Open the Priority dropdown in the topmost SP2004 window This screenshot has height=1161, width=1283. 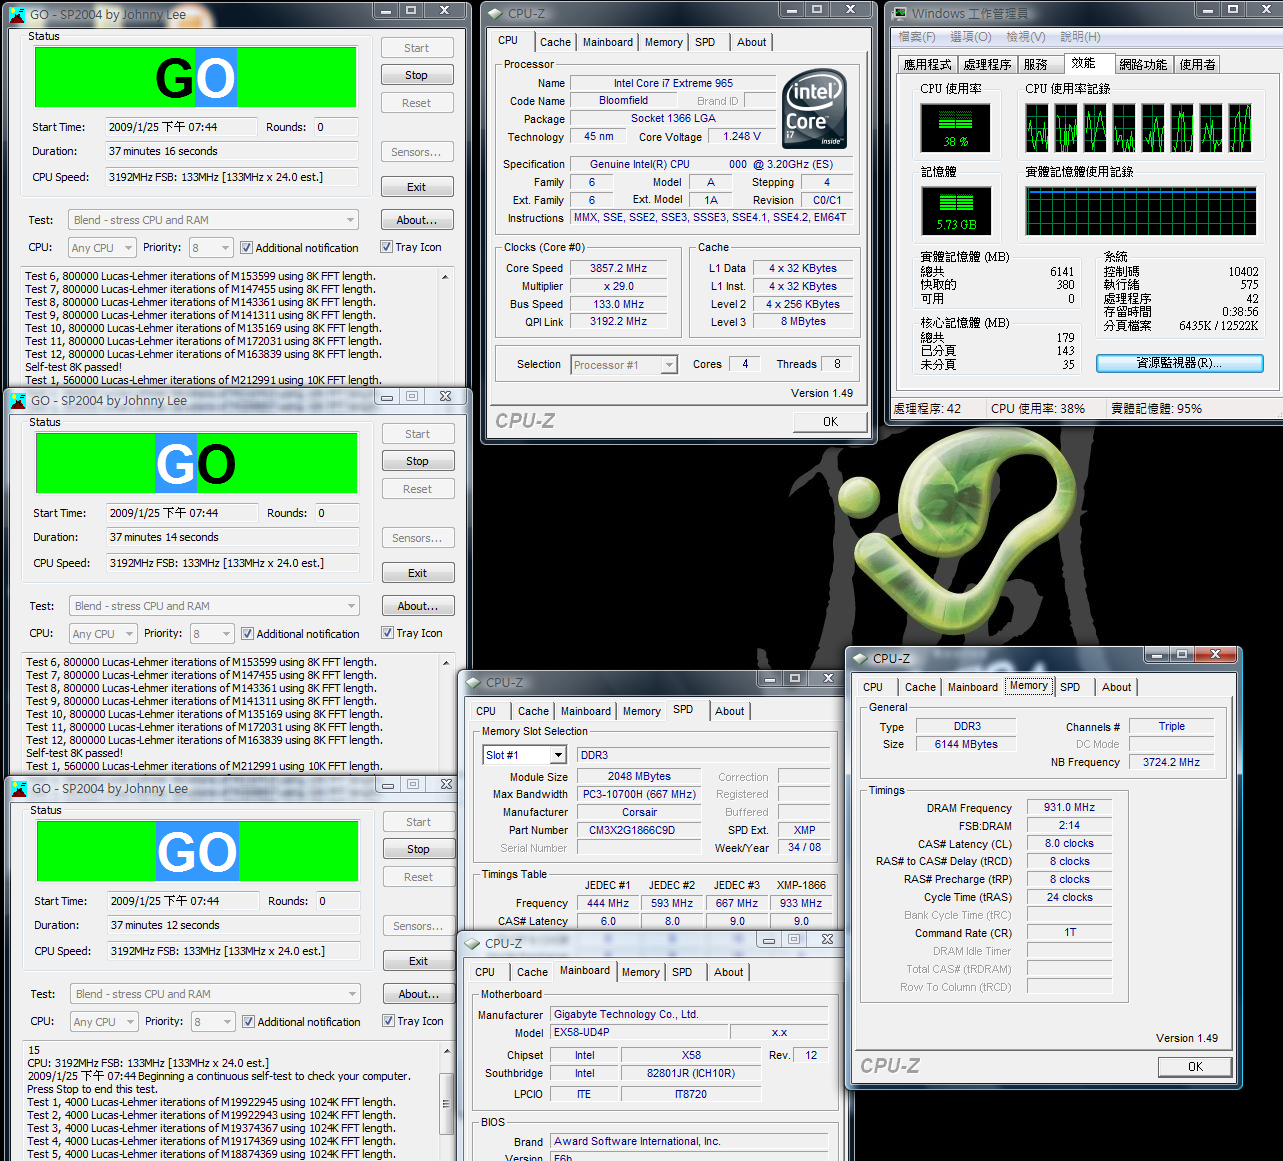click(x=224, y=248)
